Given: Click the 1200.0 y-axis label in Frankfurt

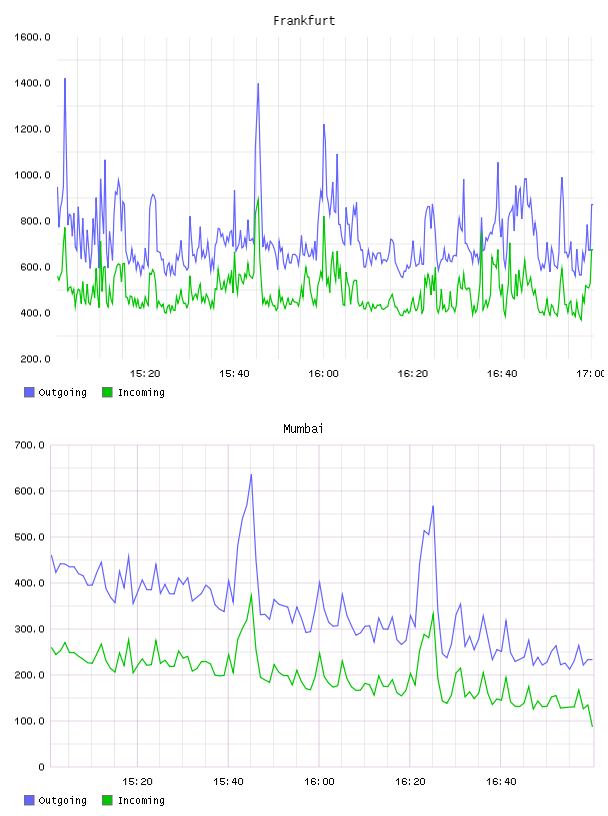Looking at the screenshot, I should pyautogui.click(x=32, y=129).
